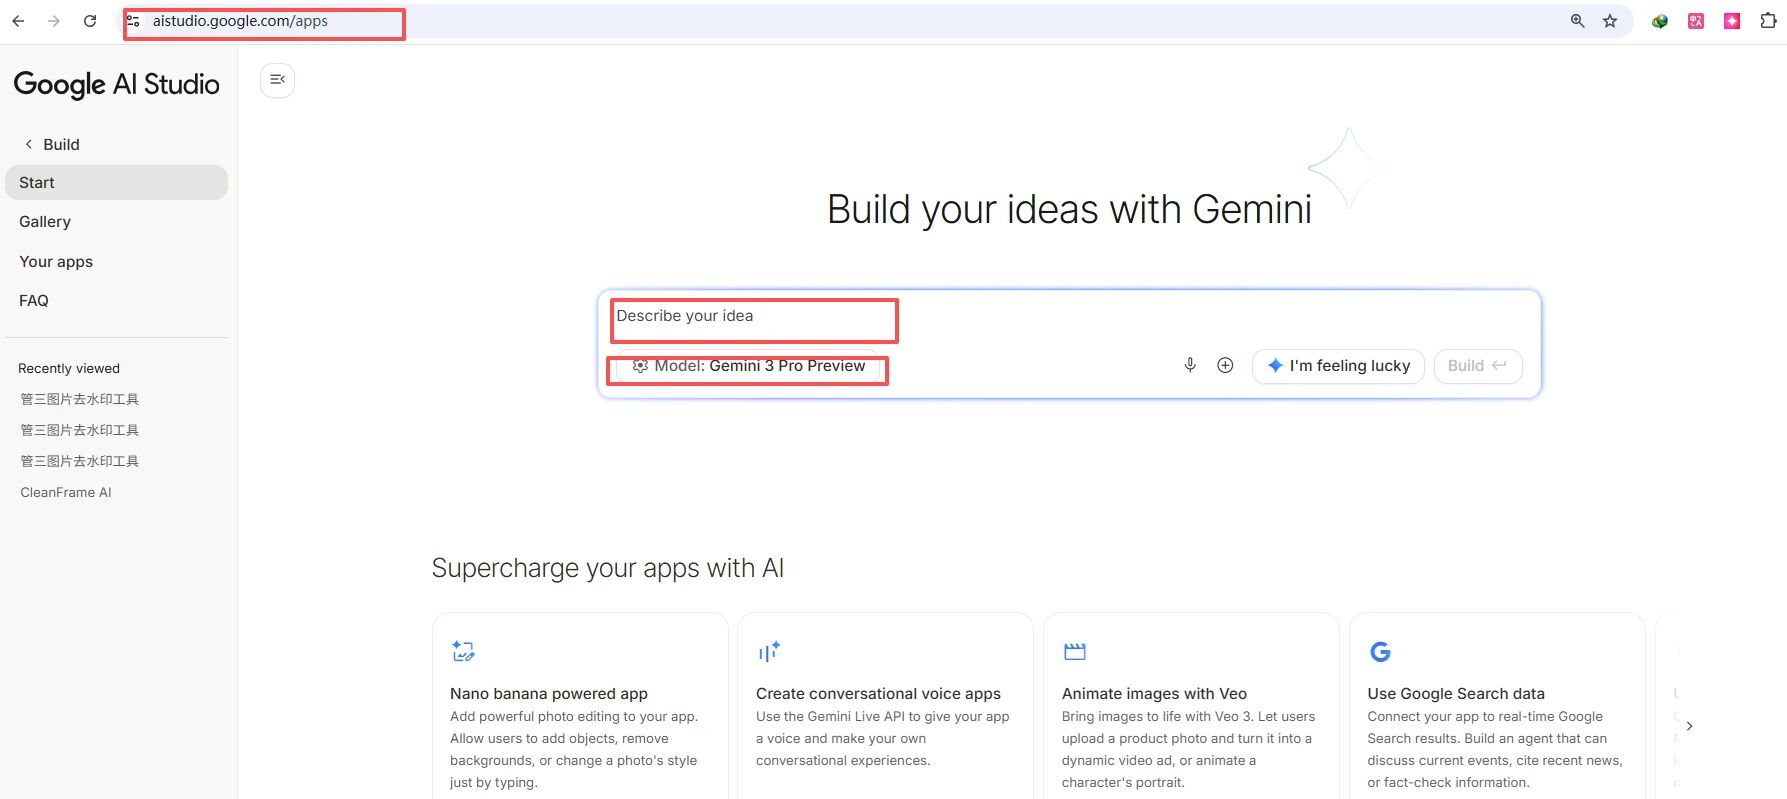Open recently viewed CleanFrame AI app
The height and width of the screenshot is (799, 1787).
(x=66, y=492)
